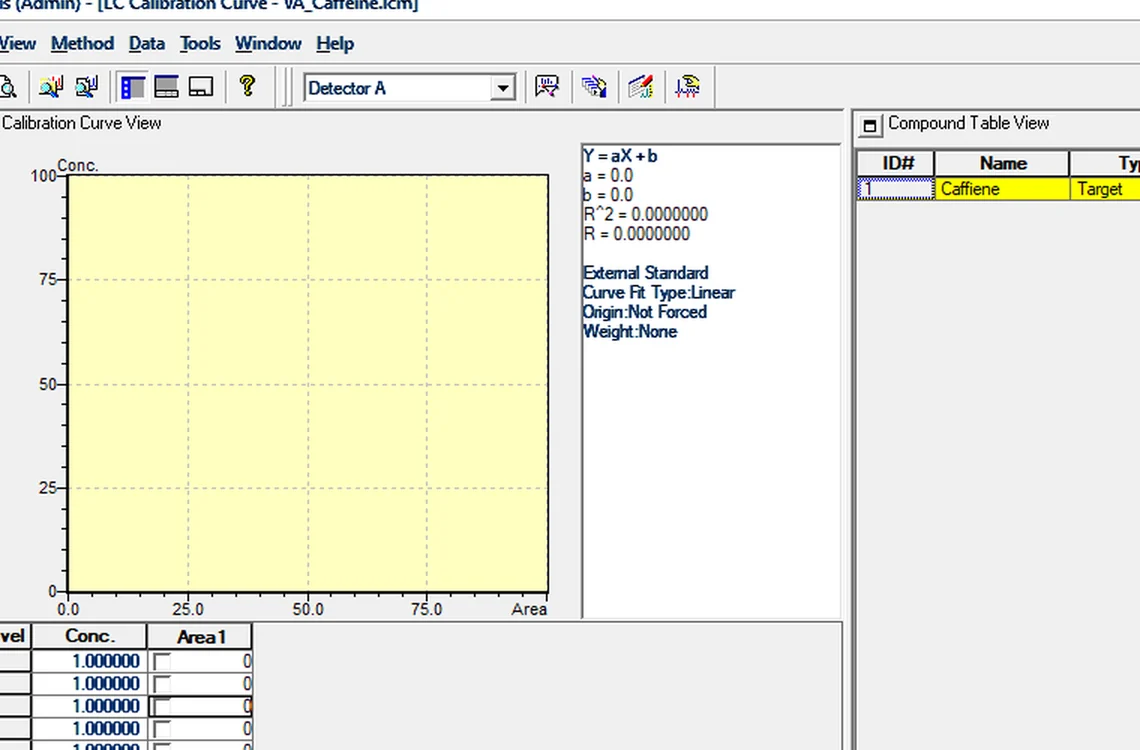Click the Name column header
1140x750 pixels.
[x=1003, y=164]
